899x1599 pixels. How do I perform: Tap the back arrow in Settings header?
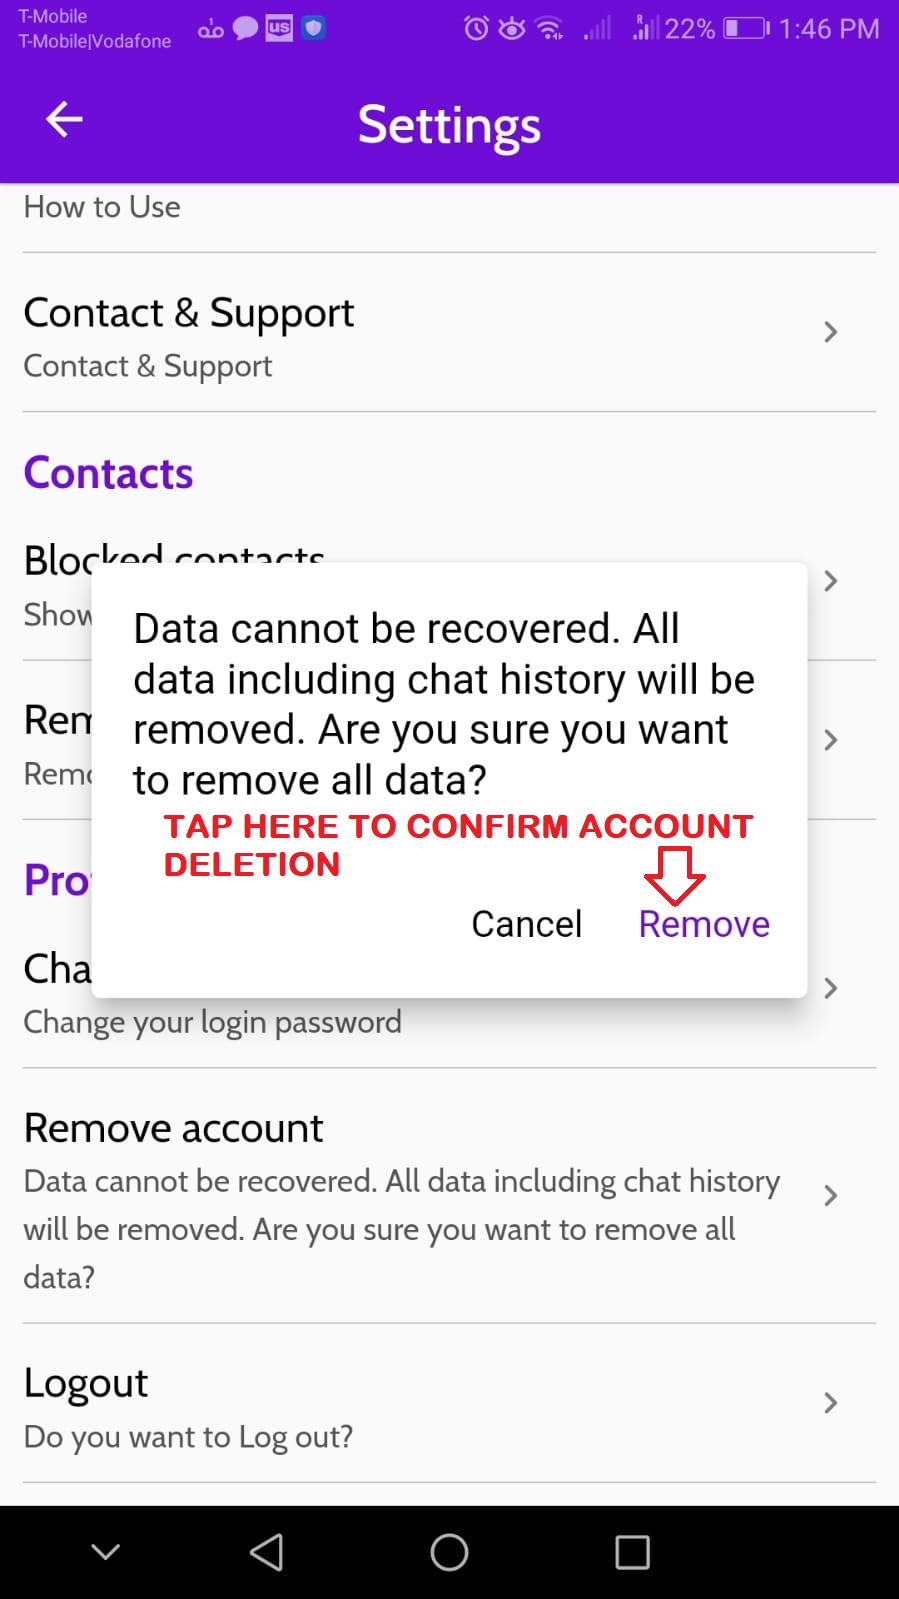tap(64, 120)
